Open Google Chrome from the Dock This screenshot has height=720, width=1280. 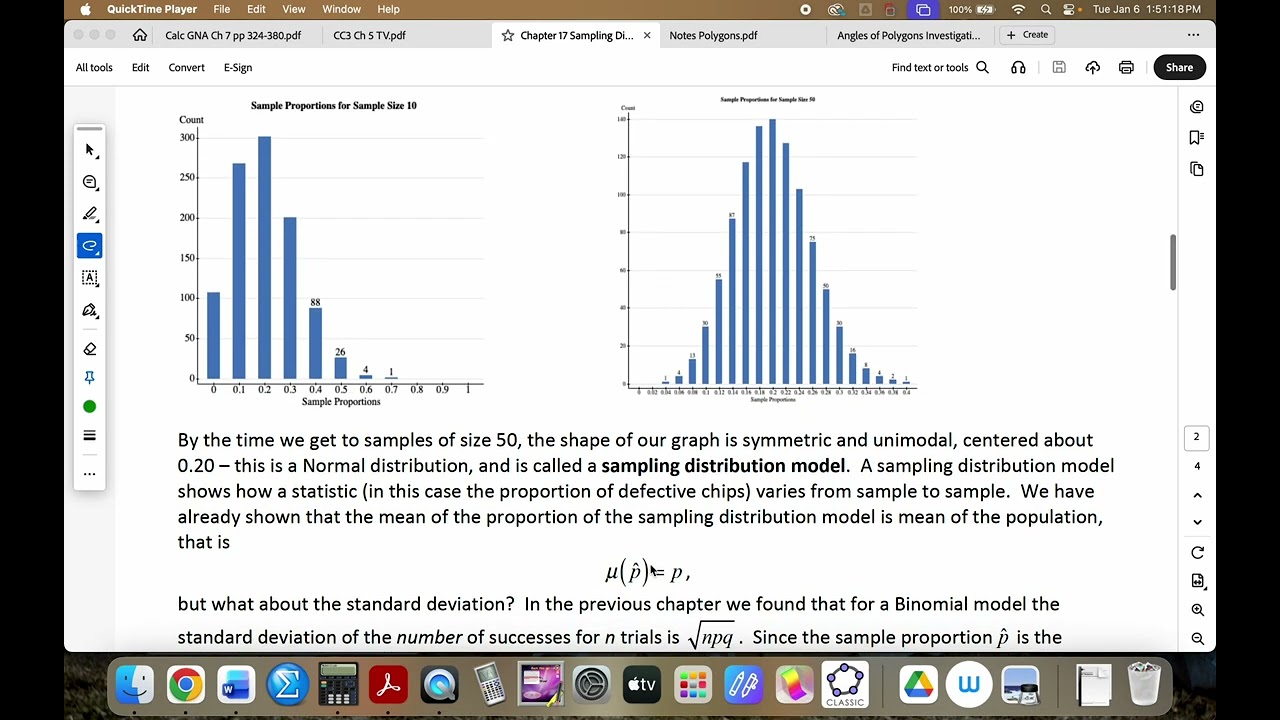185,685
